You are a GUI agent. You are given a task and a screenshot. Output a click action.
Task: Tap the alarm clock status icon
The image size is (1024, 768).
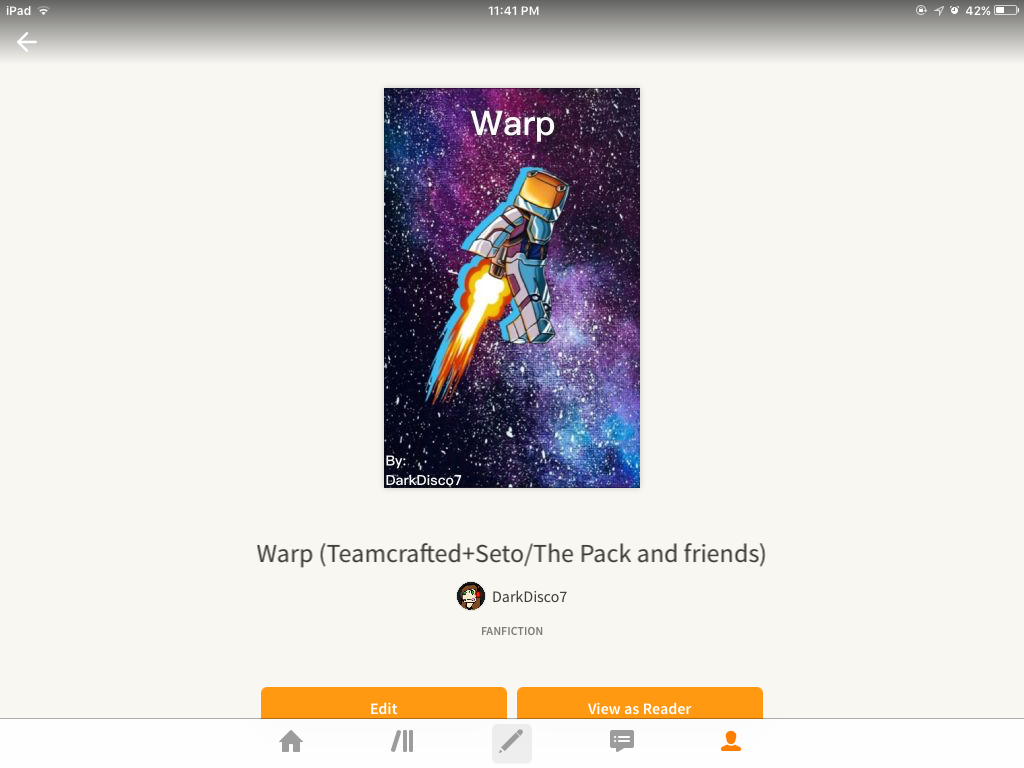[955, 10]
